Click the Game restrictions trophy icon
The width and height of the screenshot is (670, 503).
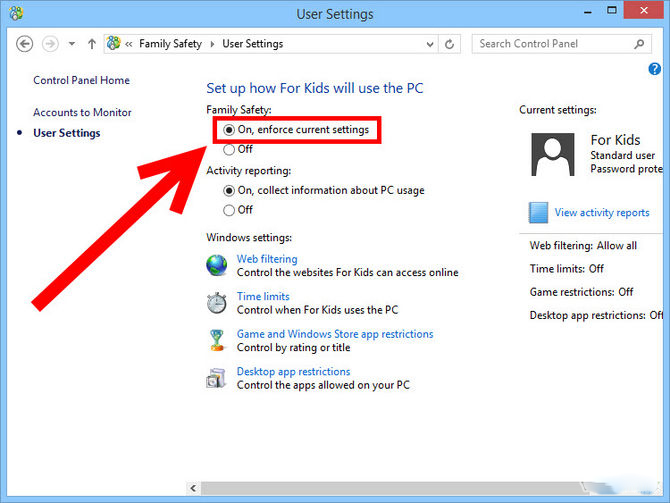tap(217, 340)
